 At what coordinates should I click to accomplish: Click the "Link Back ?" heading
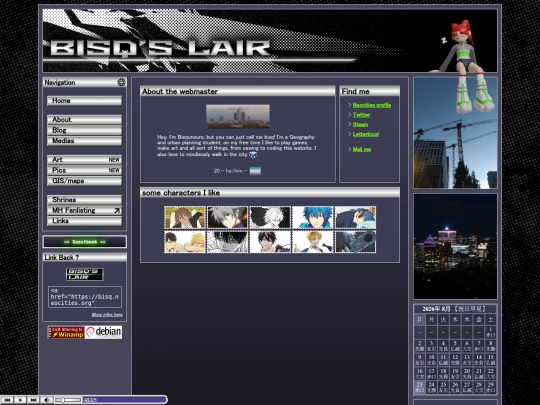point(62,258)
